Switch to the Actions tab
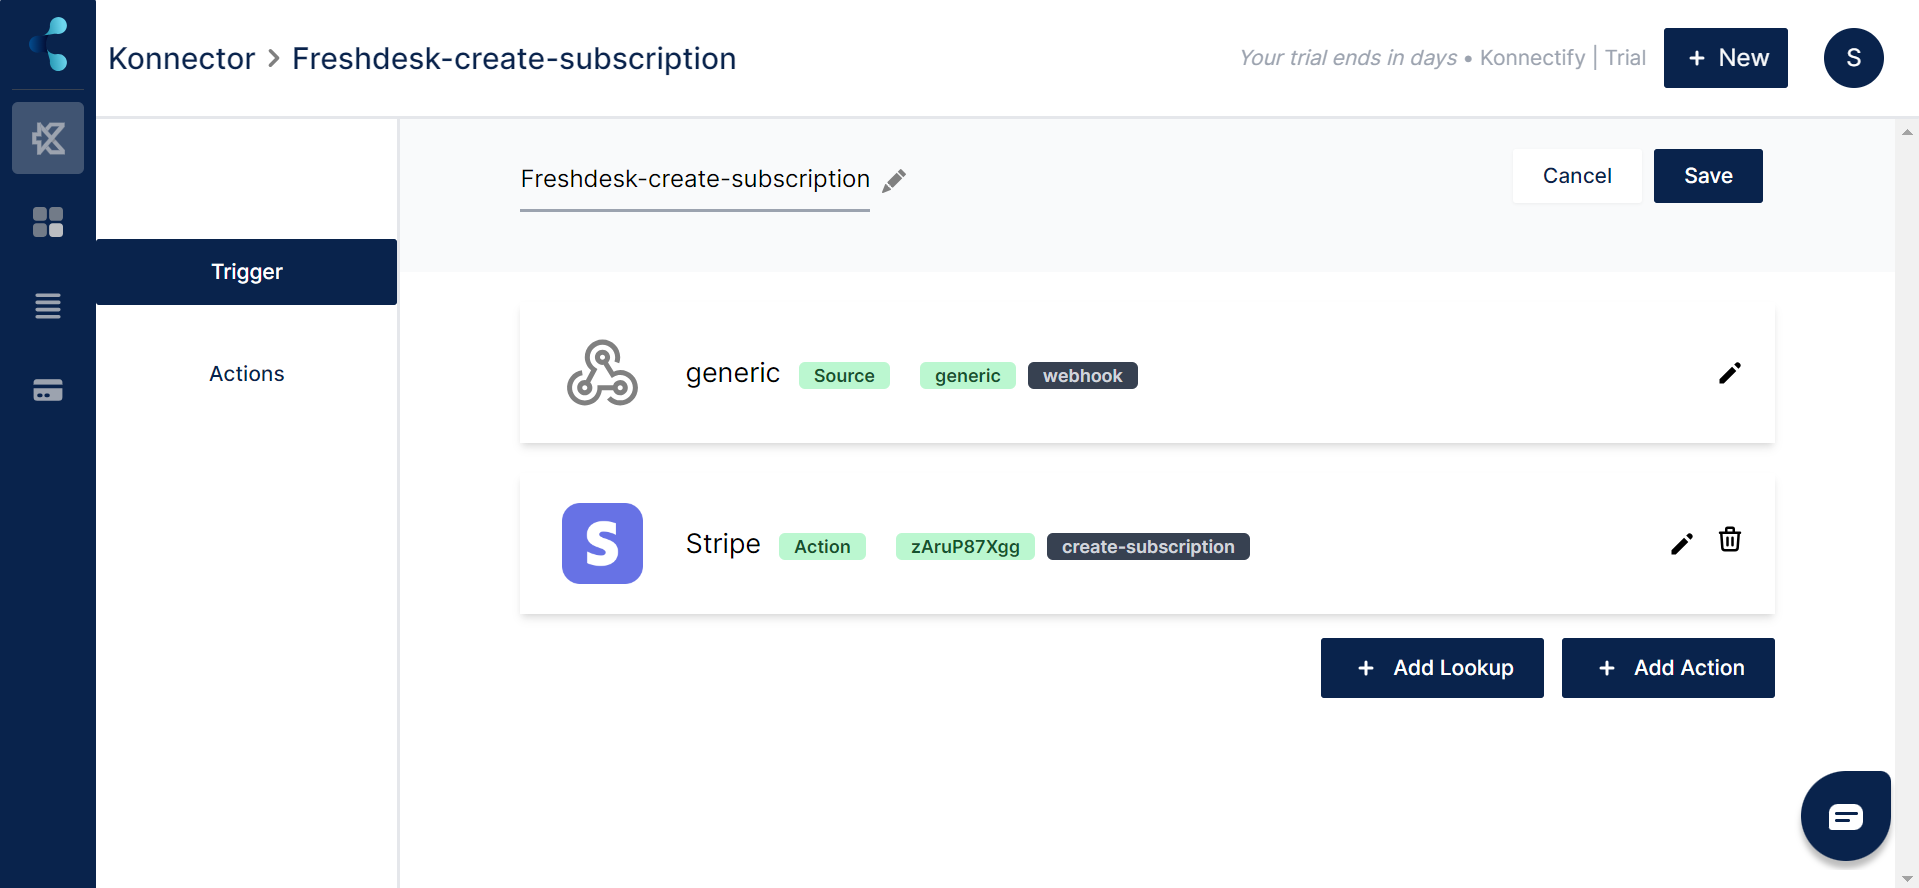Image resolution: width=1919 pixels, height=888 pixels. point(246,373)
